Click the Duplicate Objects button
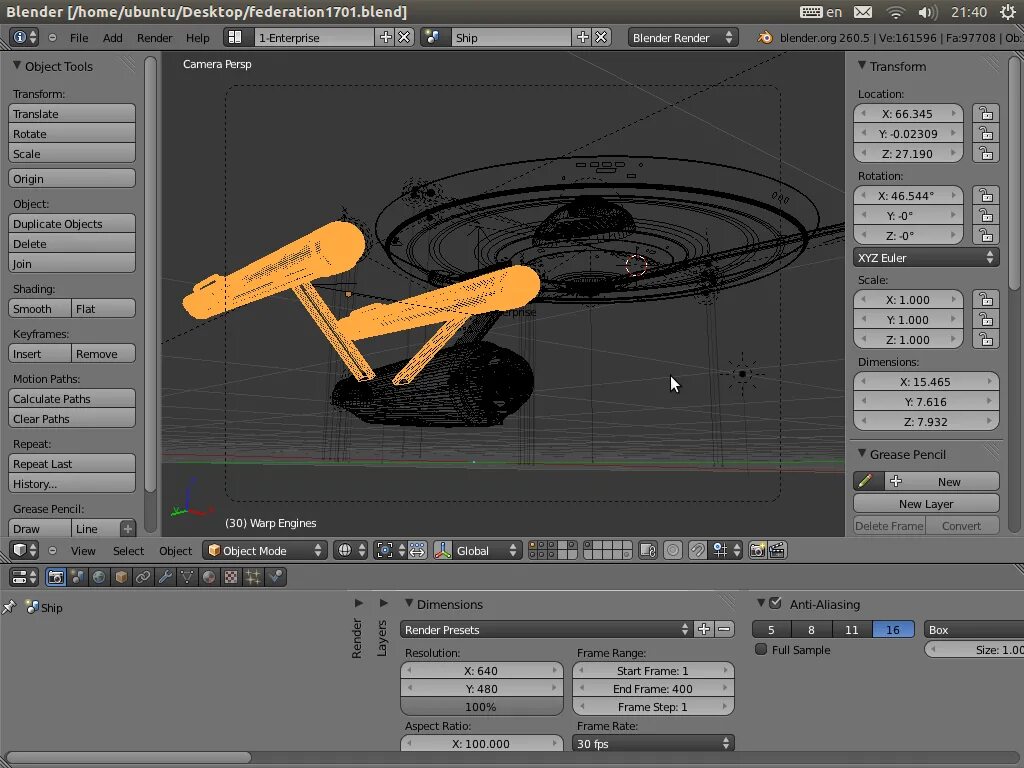This screenshot has width=1024, height=768. coord(72,223)
